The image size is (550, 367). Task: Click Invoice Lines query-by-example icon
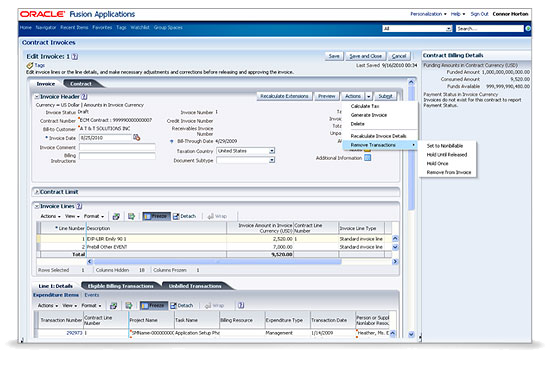(116, 216)
